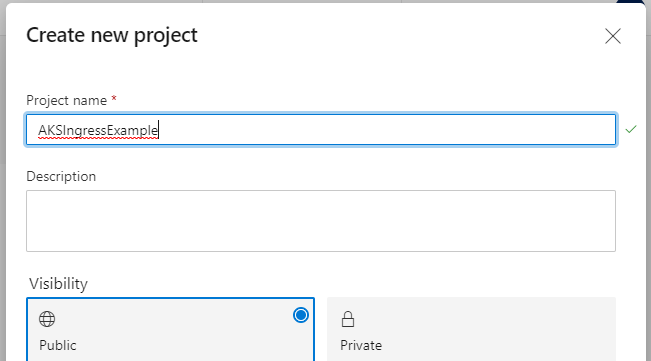Image resolution: width=651 pixels, height=361 pixels.
Task: Click the Private label text
Action: pyautogui.click(x=361, y=345)
